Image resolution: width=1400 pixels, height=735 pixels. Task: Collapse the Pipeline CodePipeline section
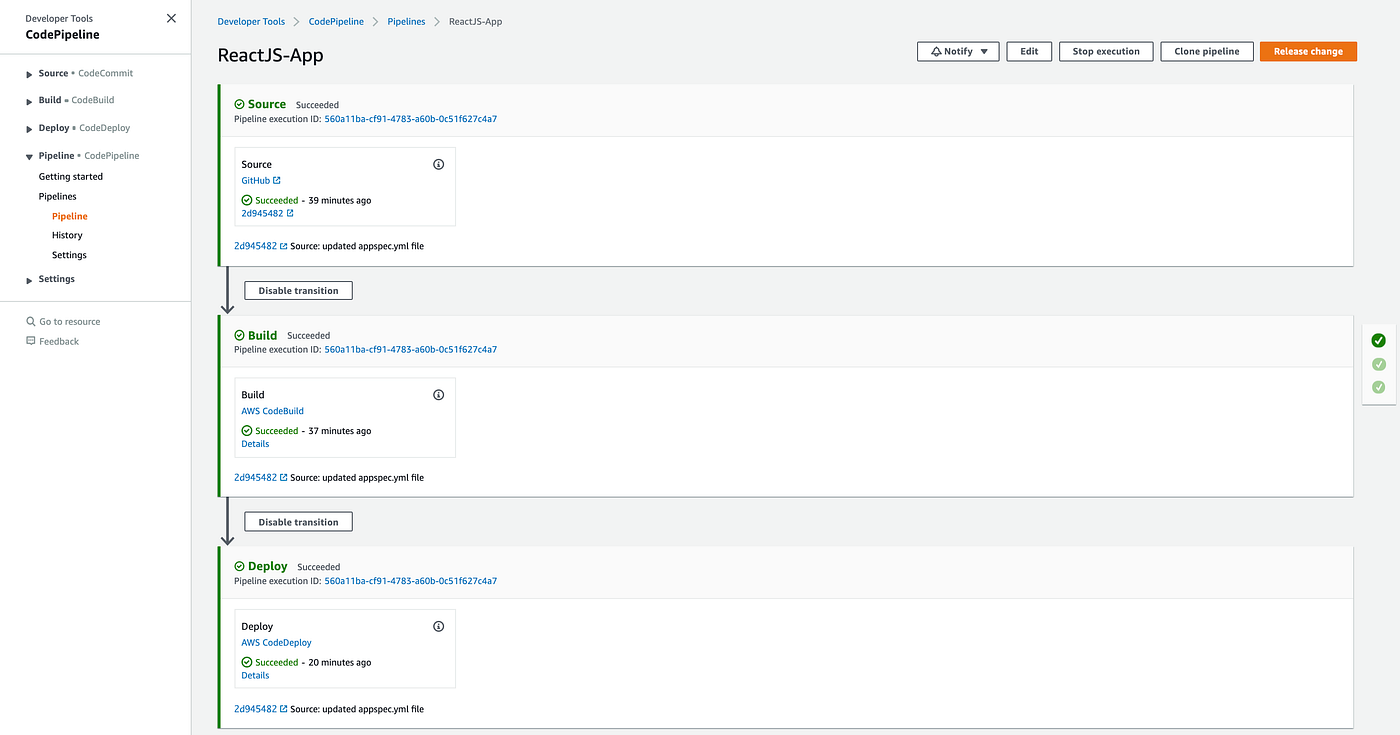tap(30, 157)
